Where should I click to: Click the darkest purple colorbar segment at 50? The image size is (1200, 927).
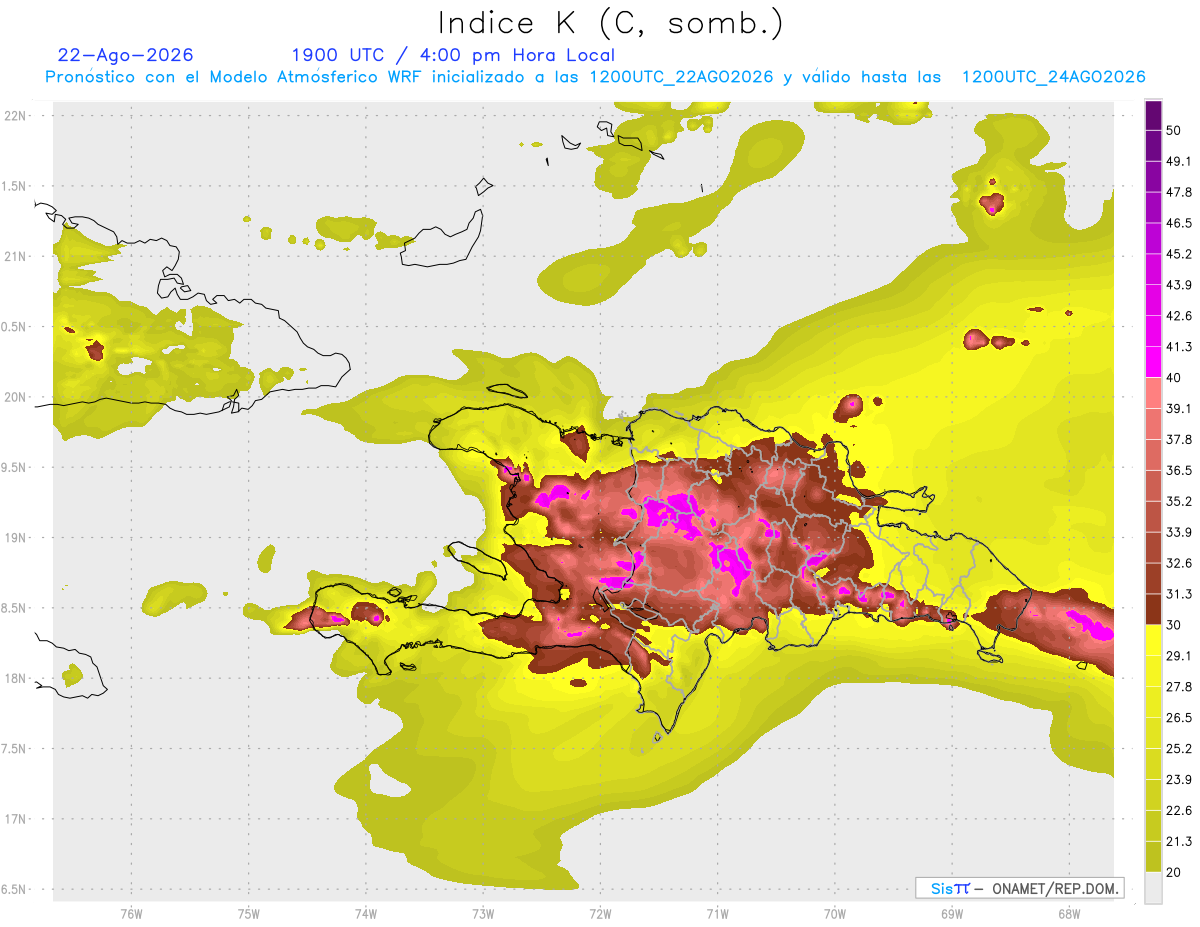[x=1153, y=115]
